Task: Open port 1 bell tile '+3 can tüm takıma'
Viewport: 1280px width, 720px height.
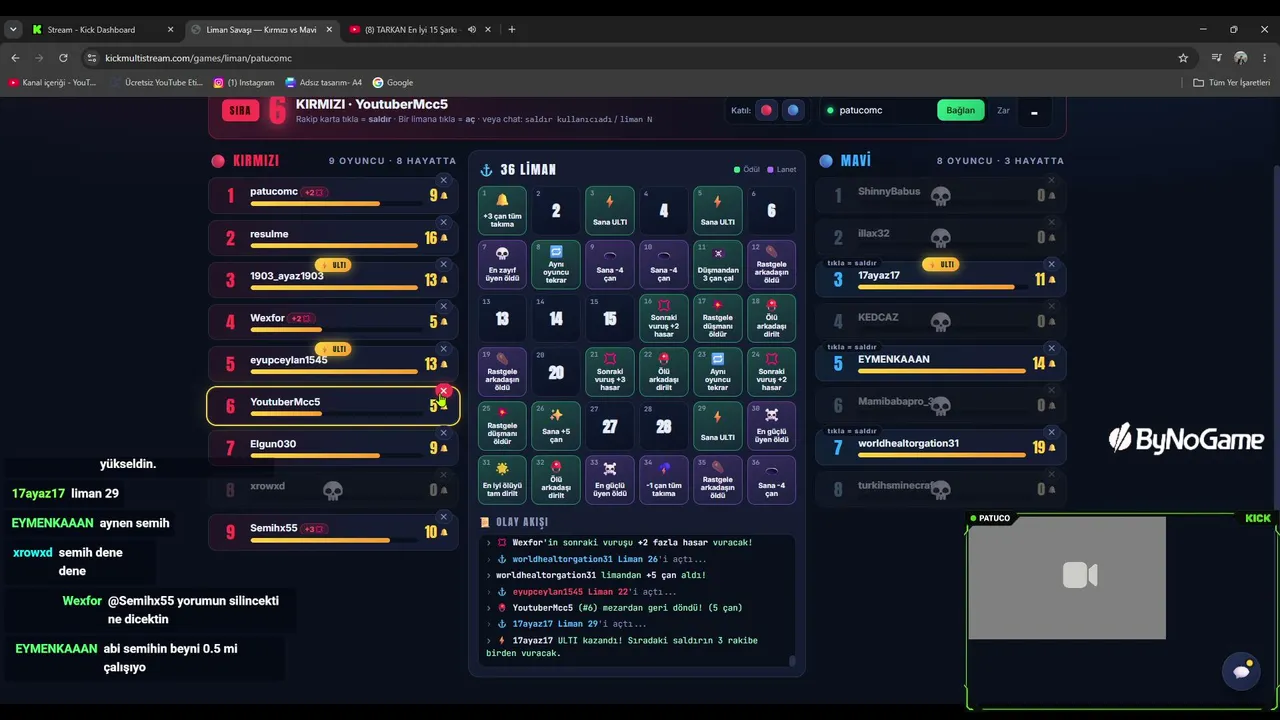Action: pos(502,210)
